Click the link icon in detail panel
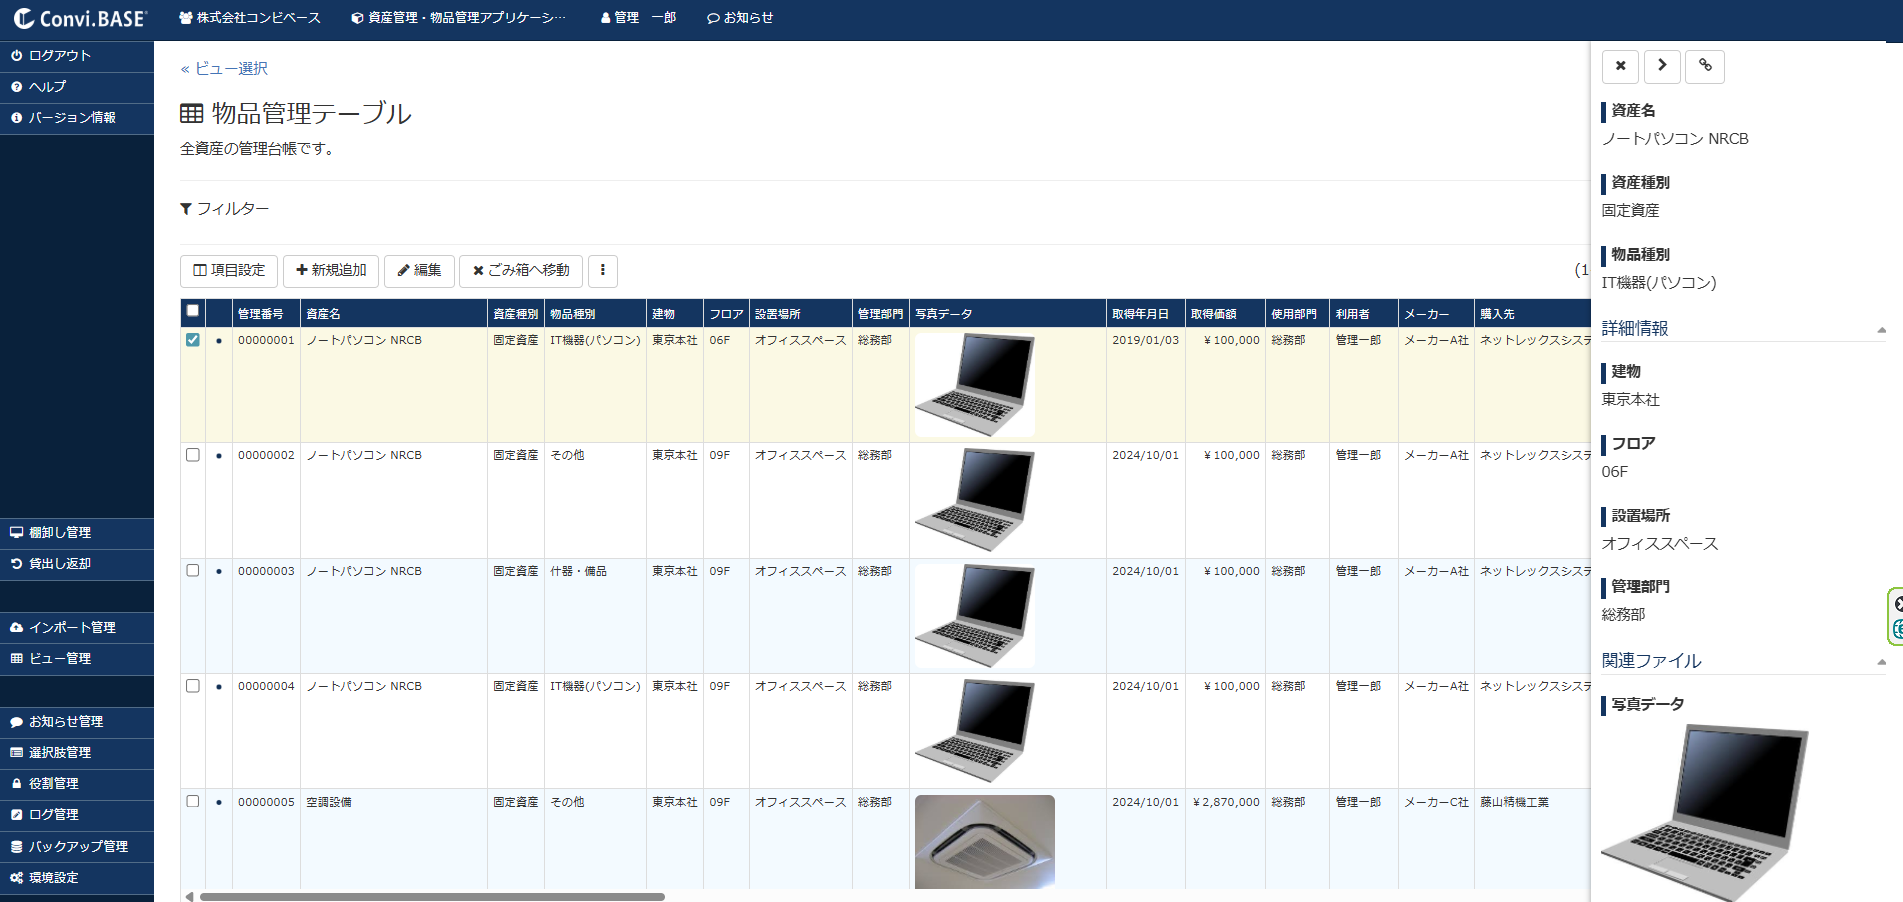The image size is (1903, 902). pyautogui.click(x=1705, y=66)
